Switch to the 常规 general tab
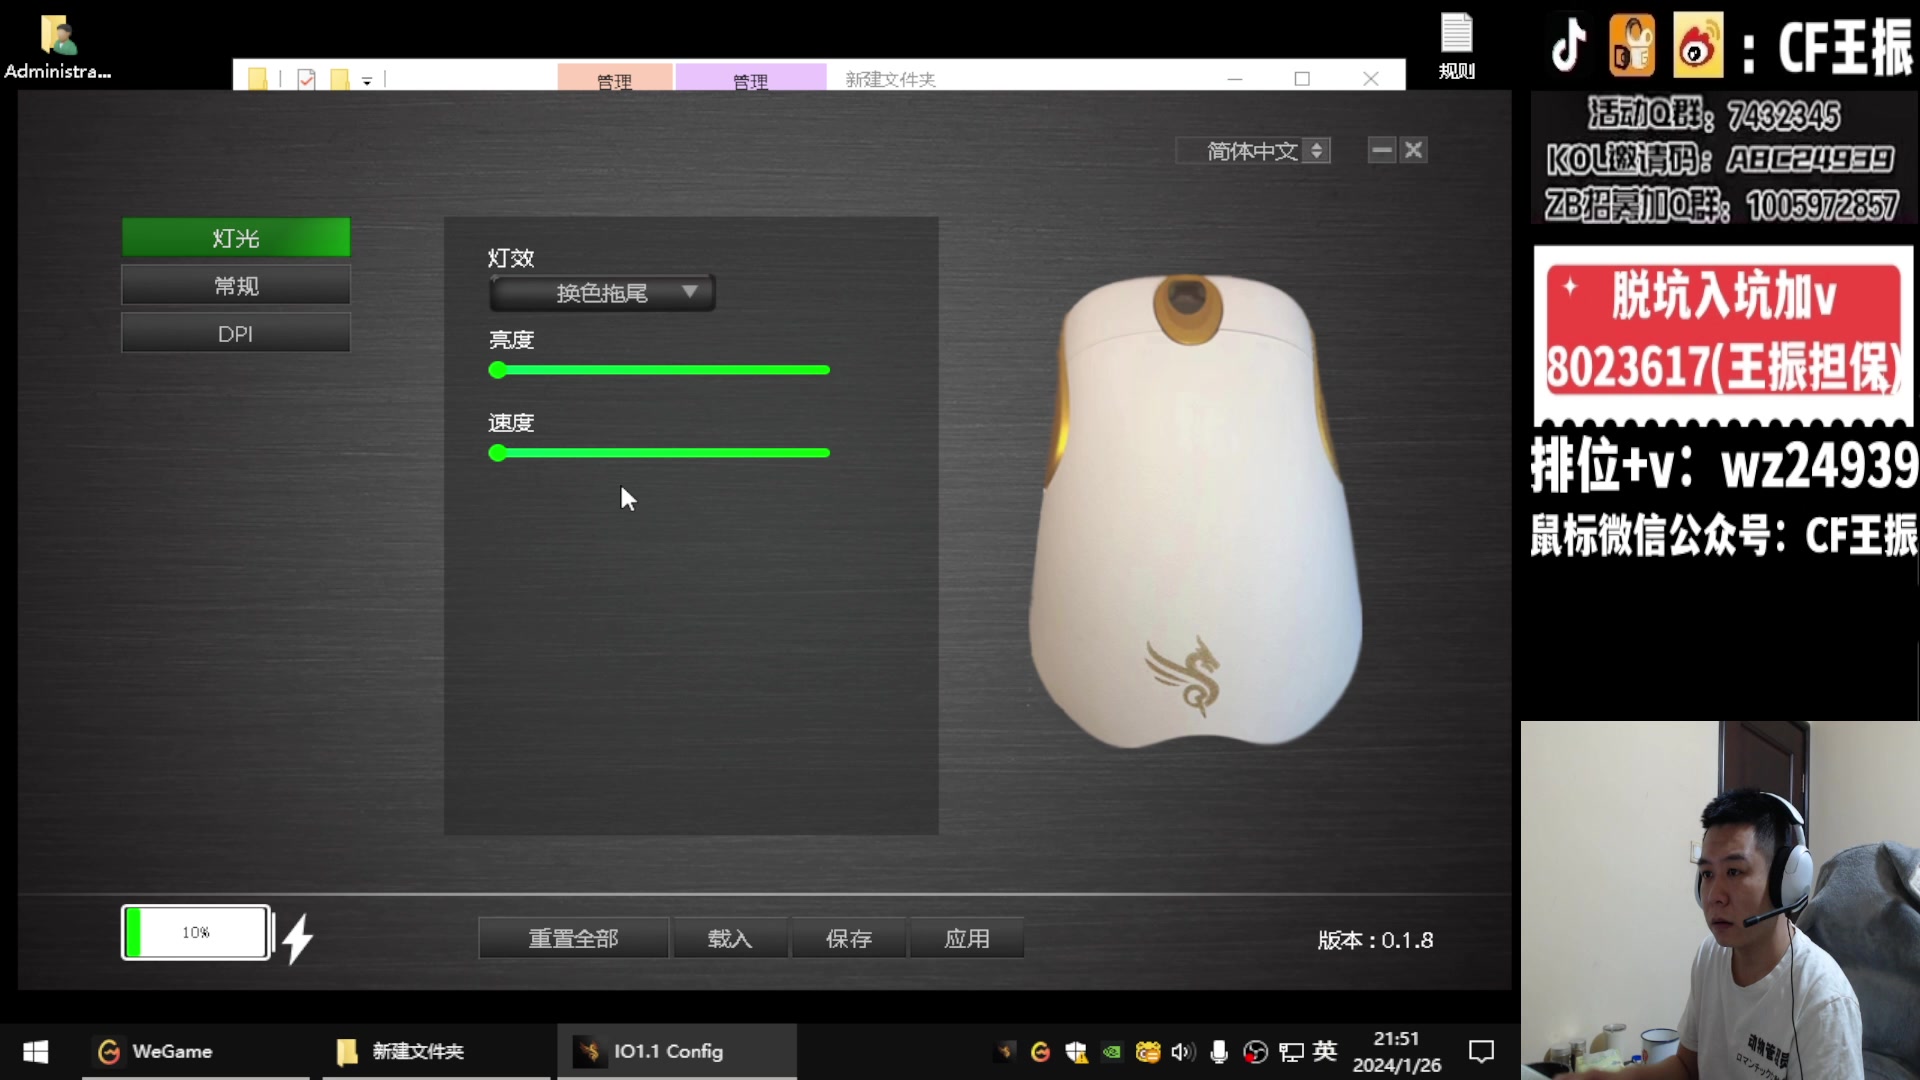 (236, 286)
